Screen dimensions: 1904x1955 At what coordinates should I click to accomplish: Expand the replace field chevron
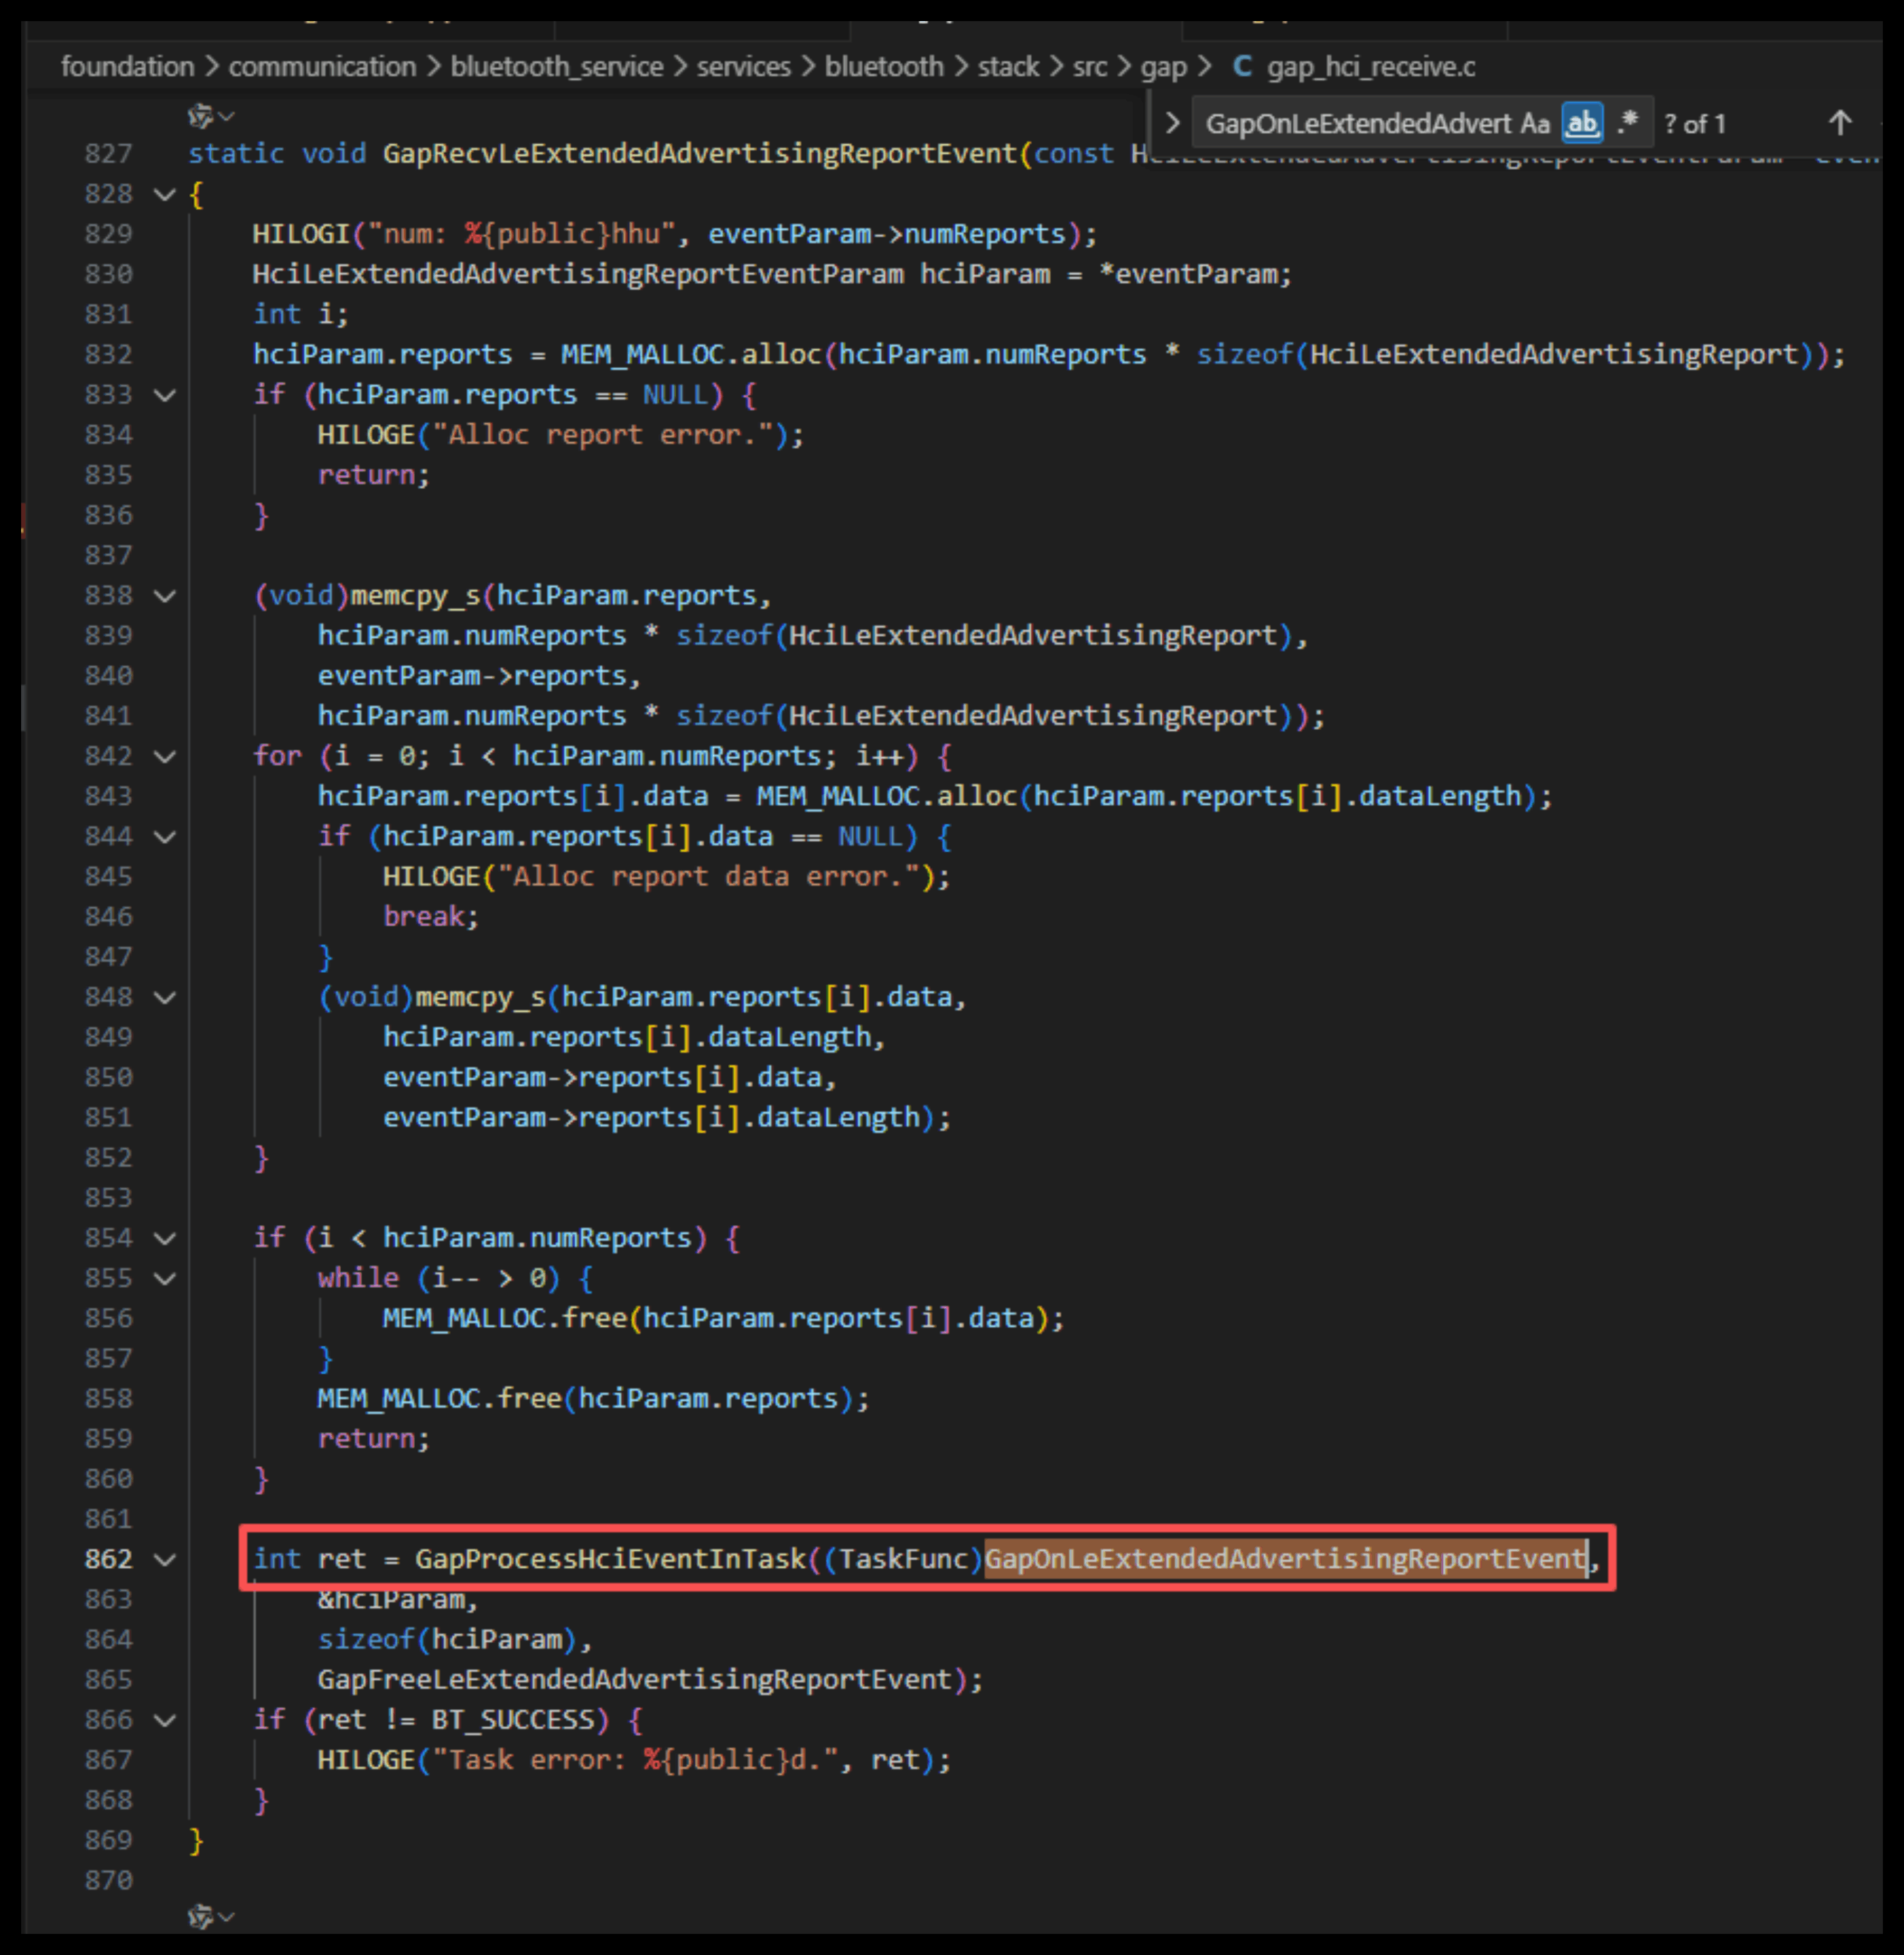pos(1172,124)
